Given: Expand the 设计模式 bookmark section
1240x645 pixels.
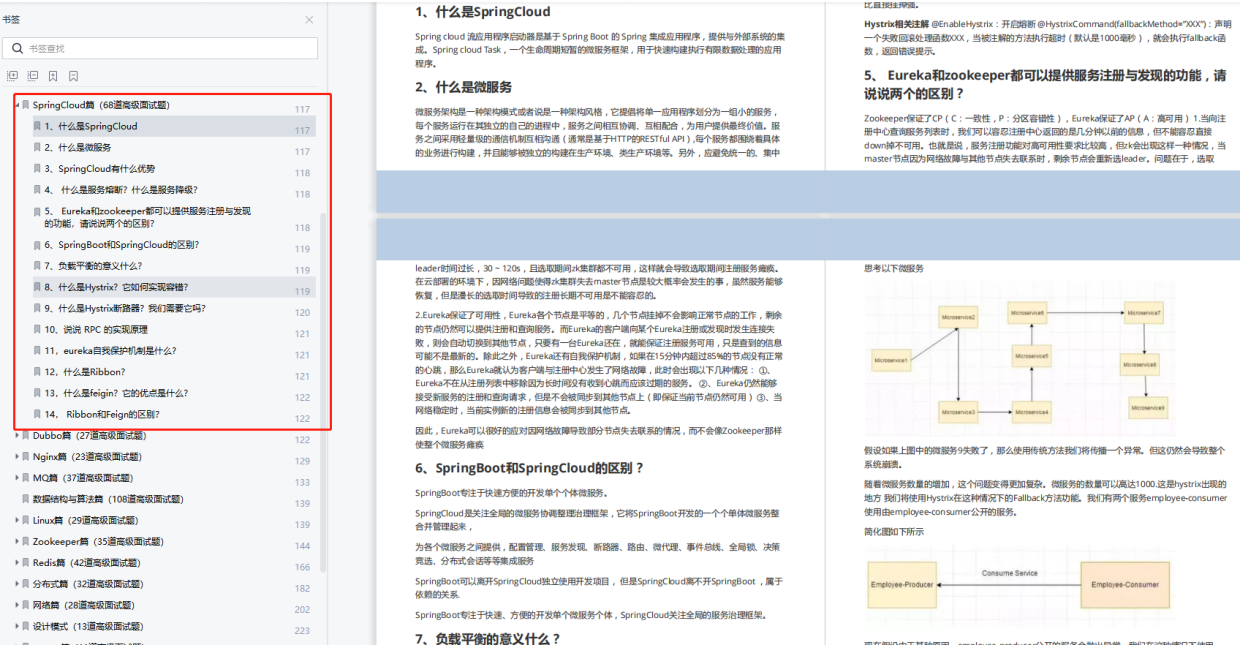Looking at the screenshot, I should click(16, 626).
